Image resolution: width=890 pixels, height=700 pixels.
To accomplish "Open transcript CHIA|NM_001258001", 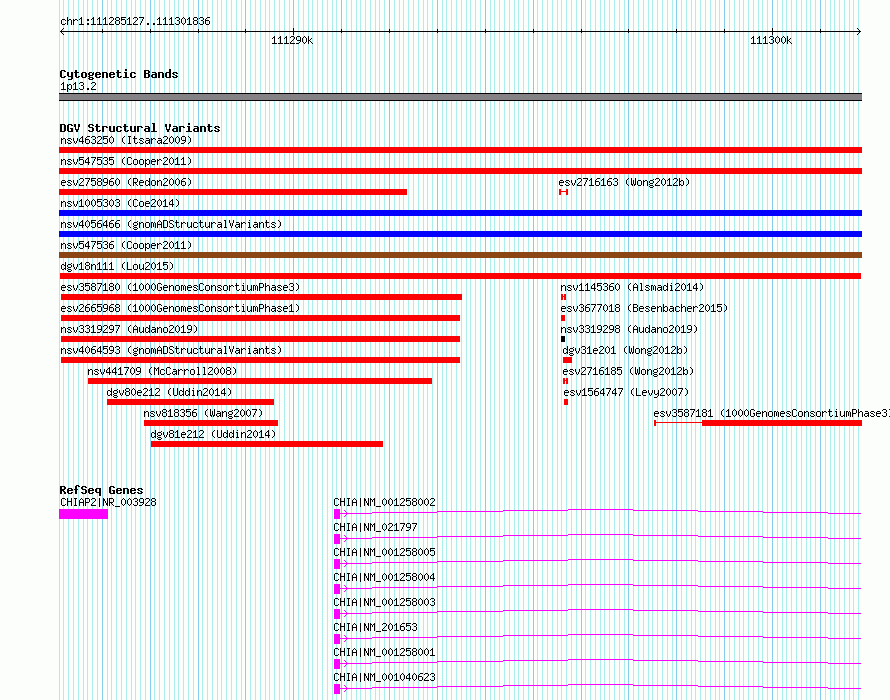I will [x=384, y=652].
